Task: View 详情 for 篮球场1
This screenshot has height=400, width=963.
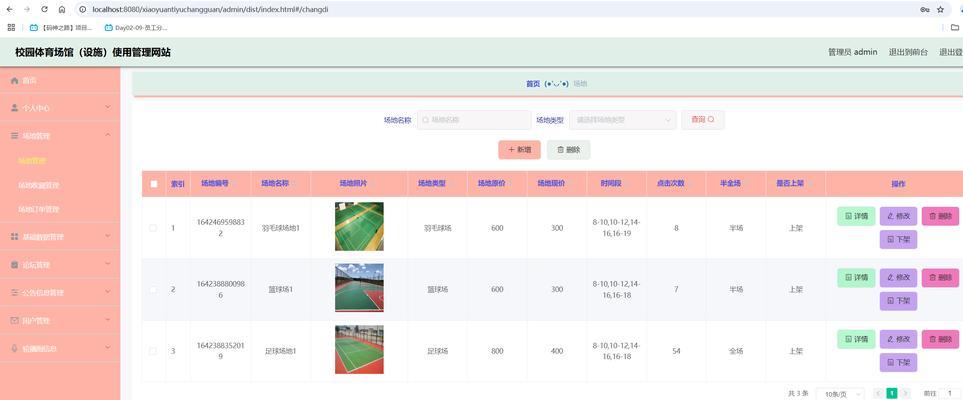Action: point(856,278)
